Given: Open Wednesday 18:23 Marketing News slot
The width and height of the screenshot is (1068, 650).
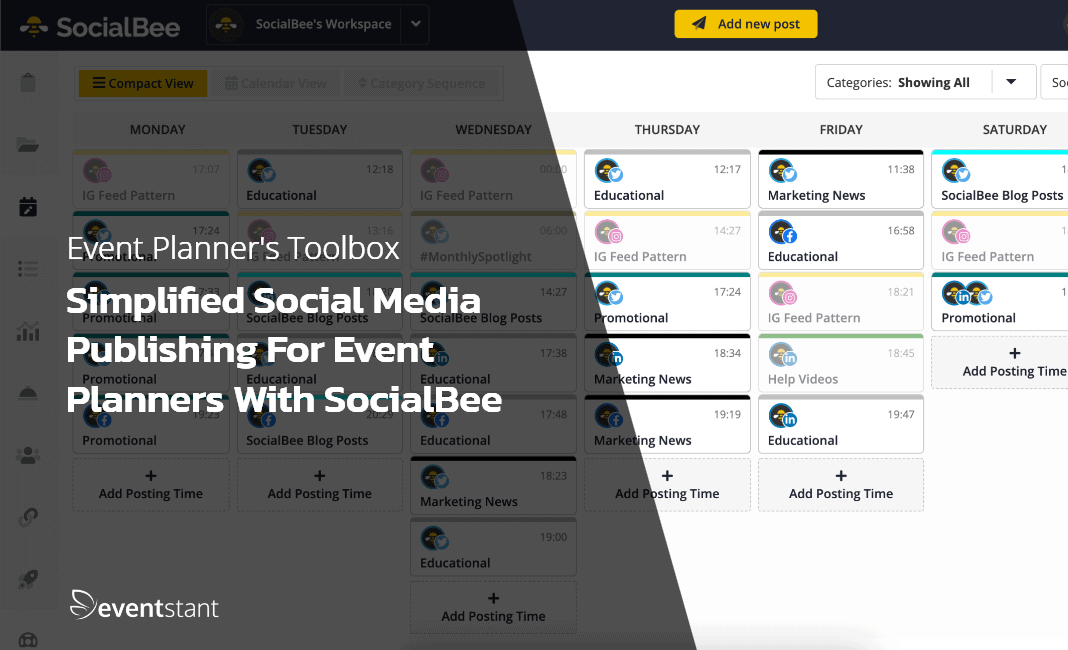Looking at the screenshot, I should 493,486.
